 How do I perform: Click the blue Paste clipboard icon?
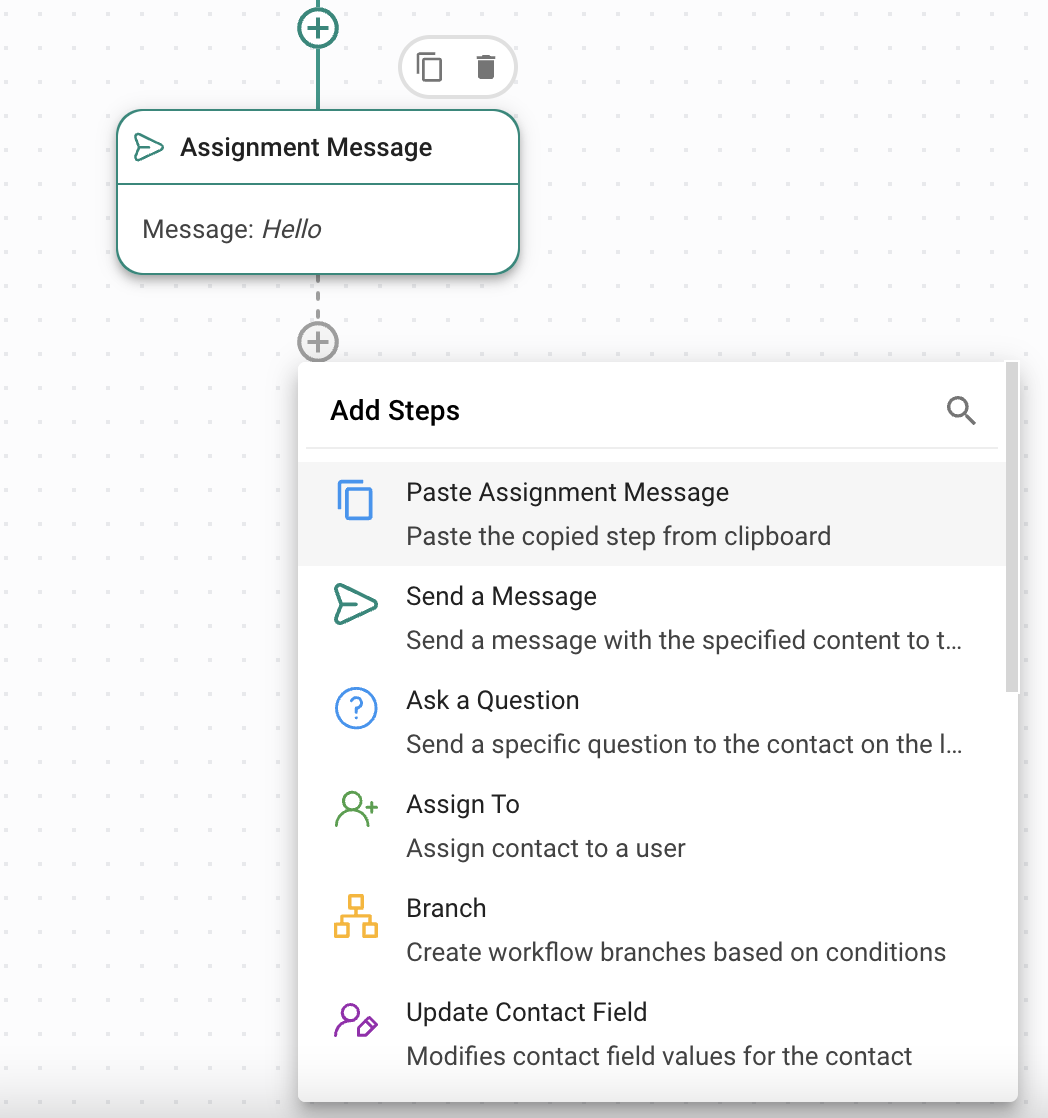[x=355, y=500]
